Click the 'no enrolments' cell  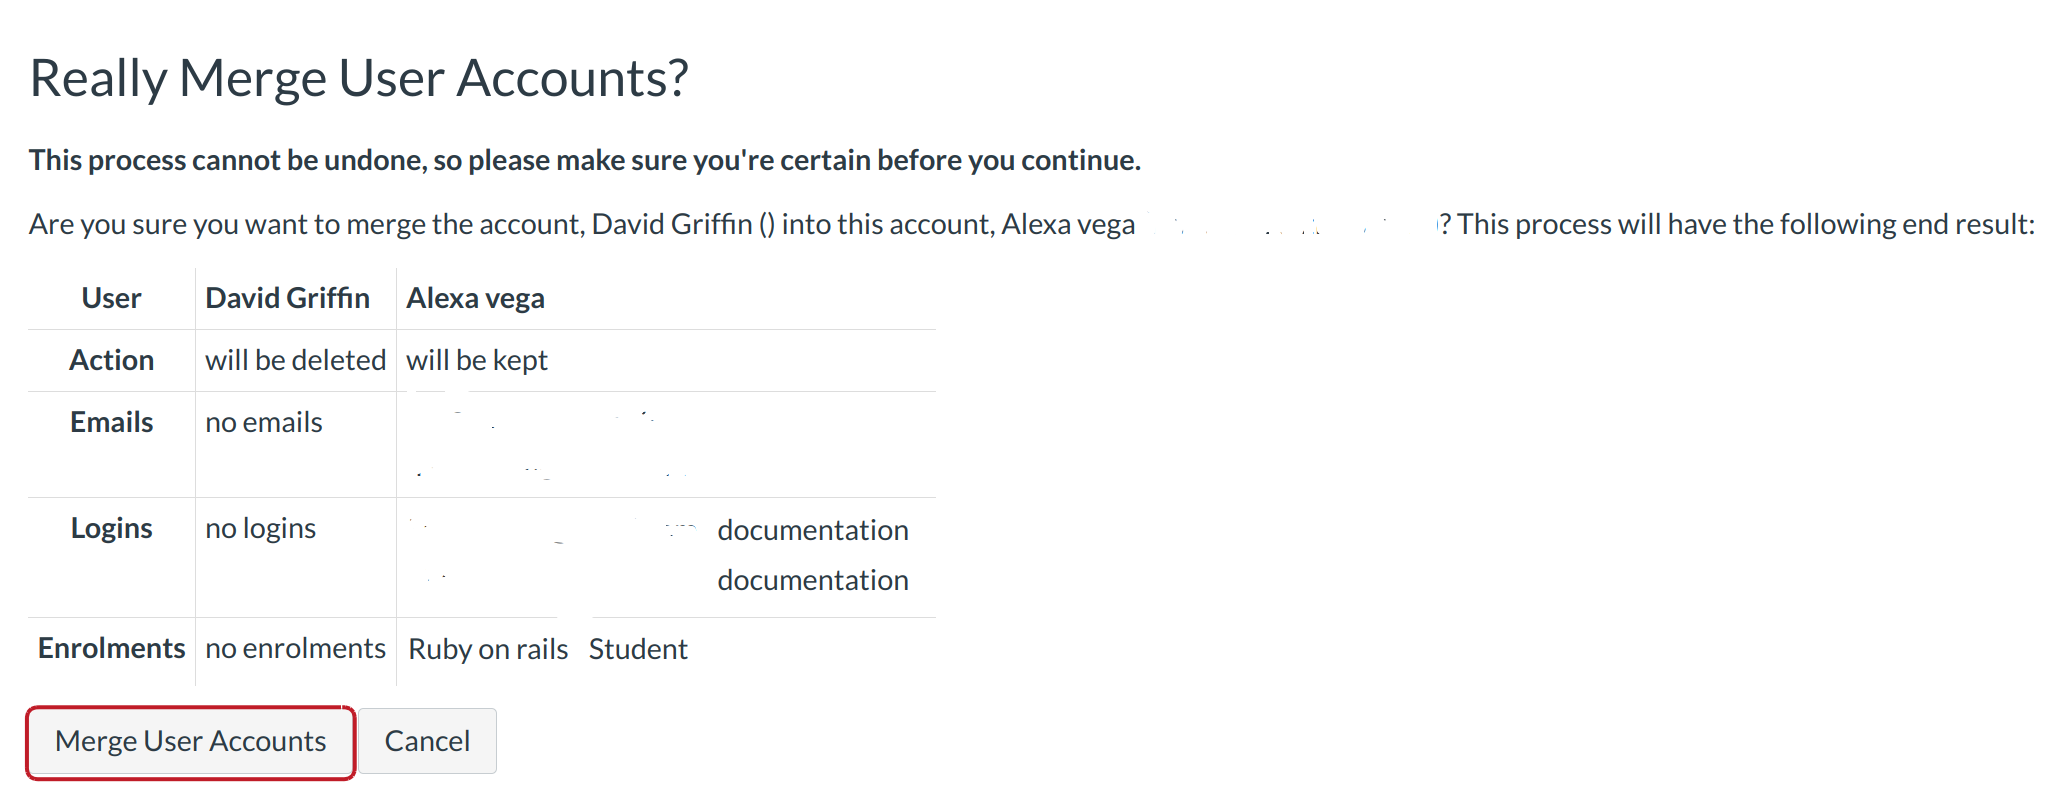click(295, 648)
